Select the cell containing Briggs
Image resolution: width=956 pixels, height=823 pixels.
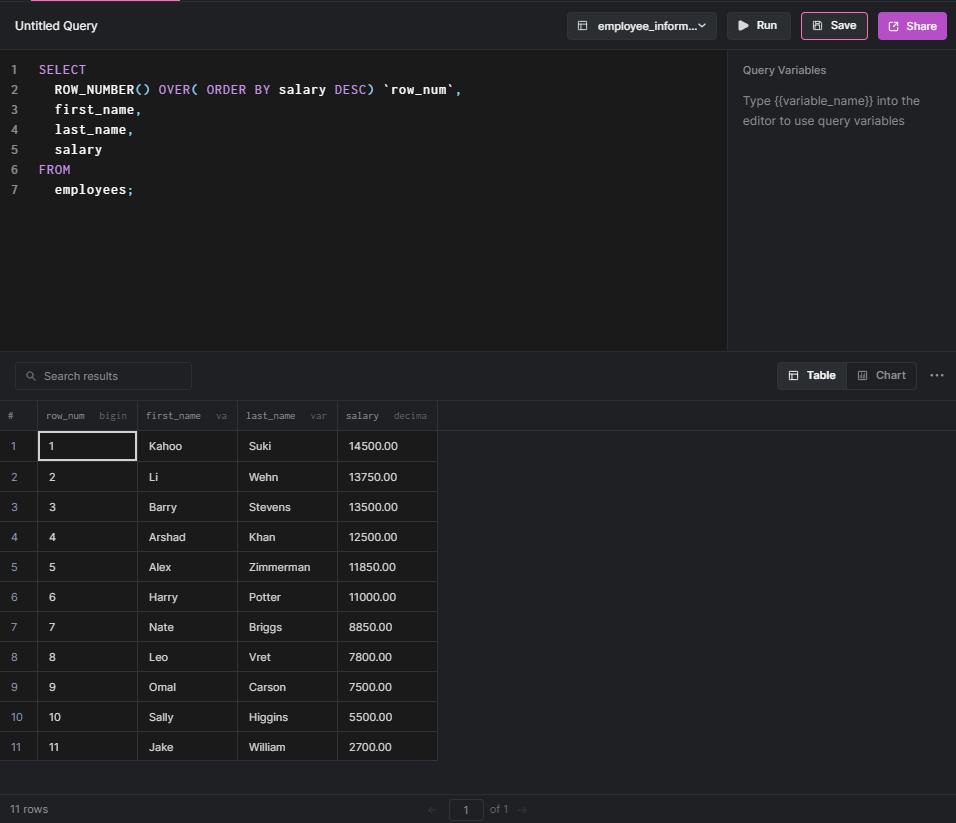click(x=287, y=627)
